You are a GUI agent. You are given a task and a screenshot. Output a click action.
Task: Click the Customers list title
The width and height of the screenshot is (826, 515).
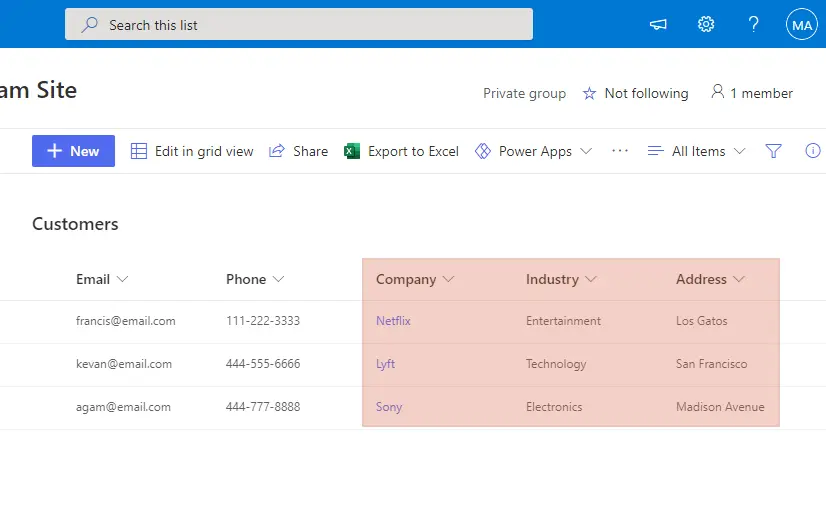pos(75,224)
